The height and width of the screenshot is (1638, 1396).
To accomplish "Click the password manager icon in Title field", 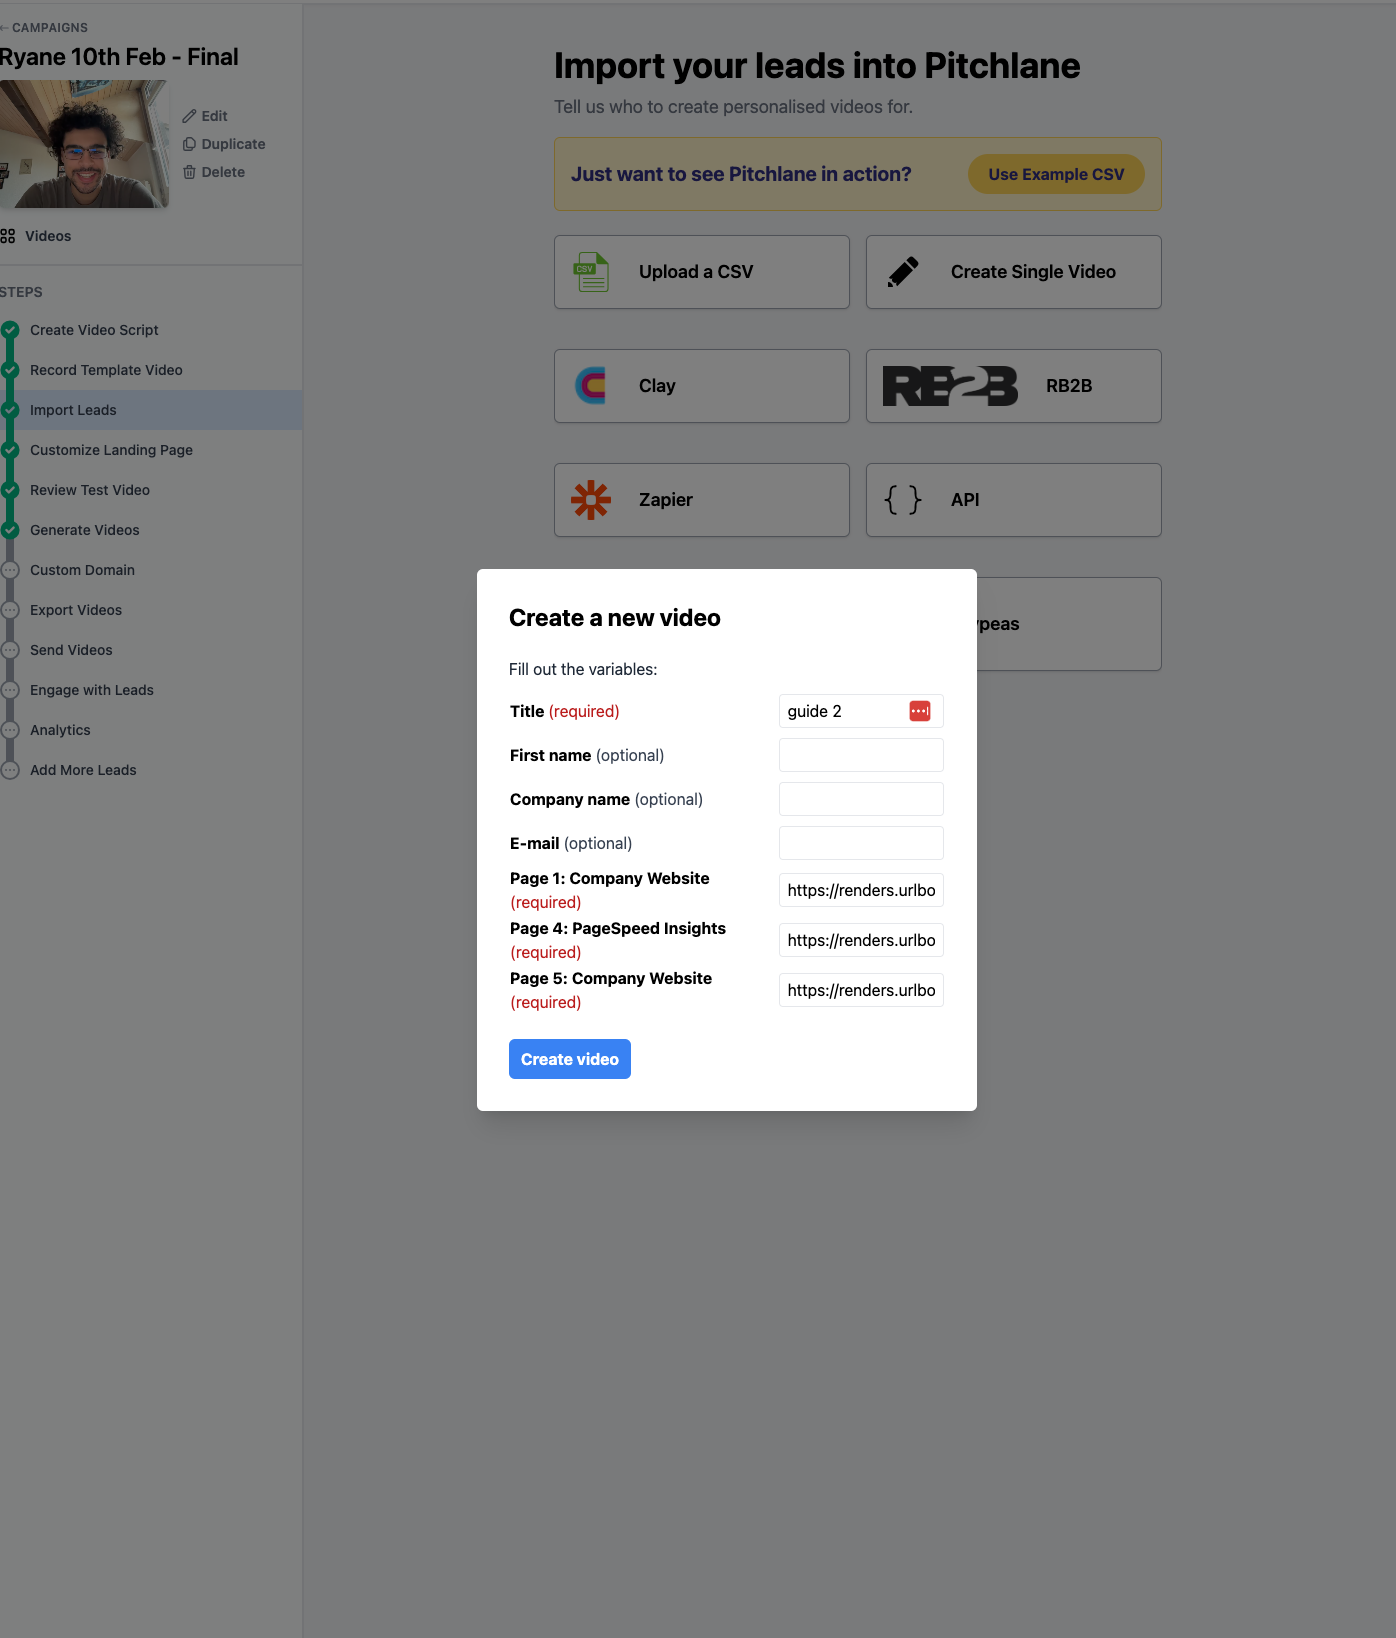I will pyautogui.click(x=920, y=711).
